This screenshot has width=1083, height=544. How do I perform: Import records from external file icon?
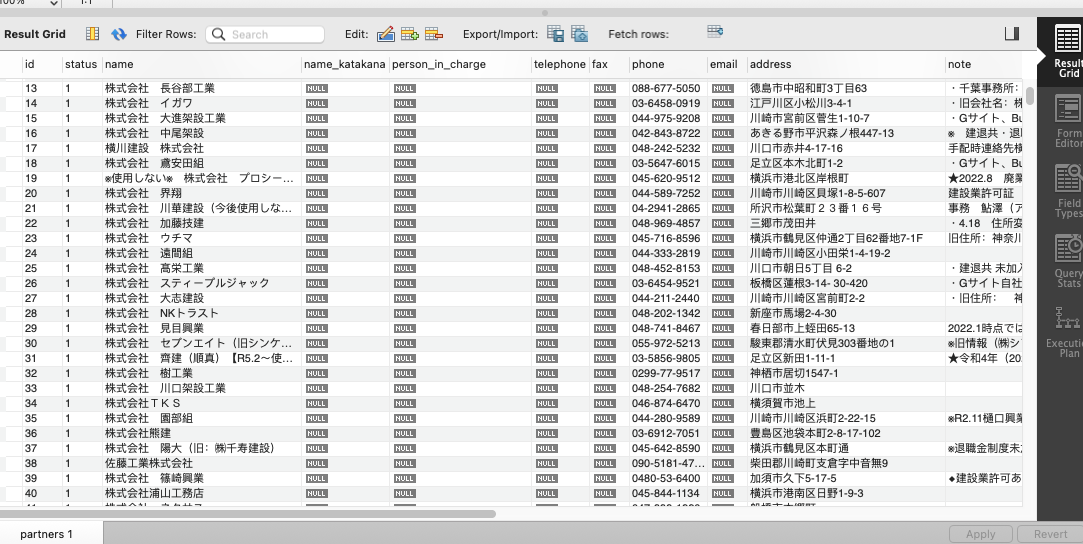click(x=579, y=34)
